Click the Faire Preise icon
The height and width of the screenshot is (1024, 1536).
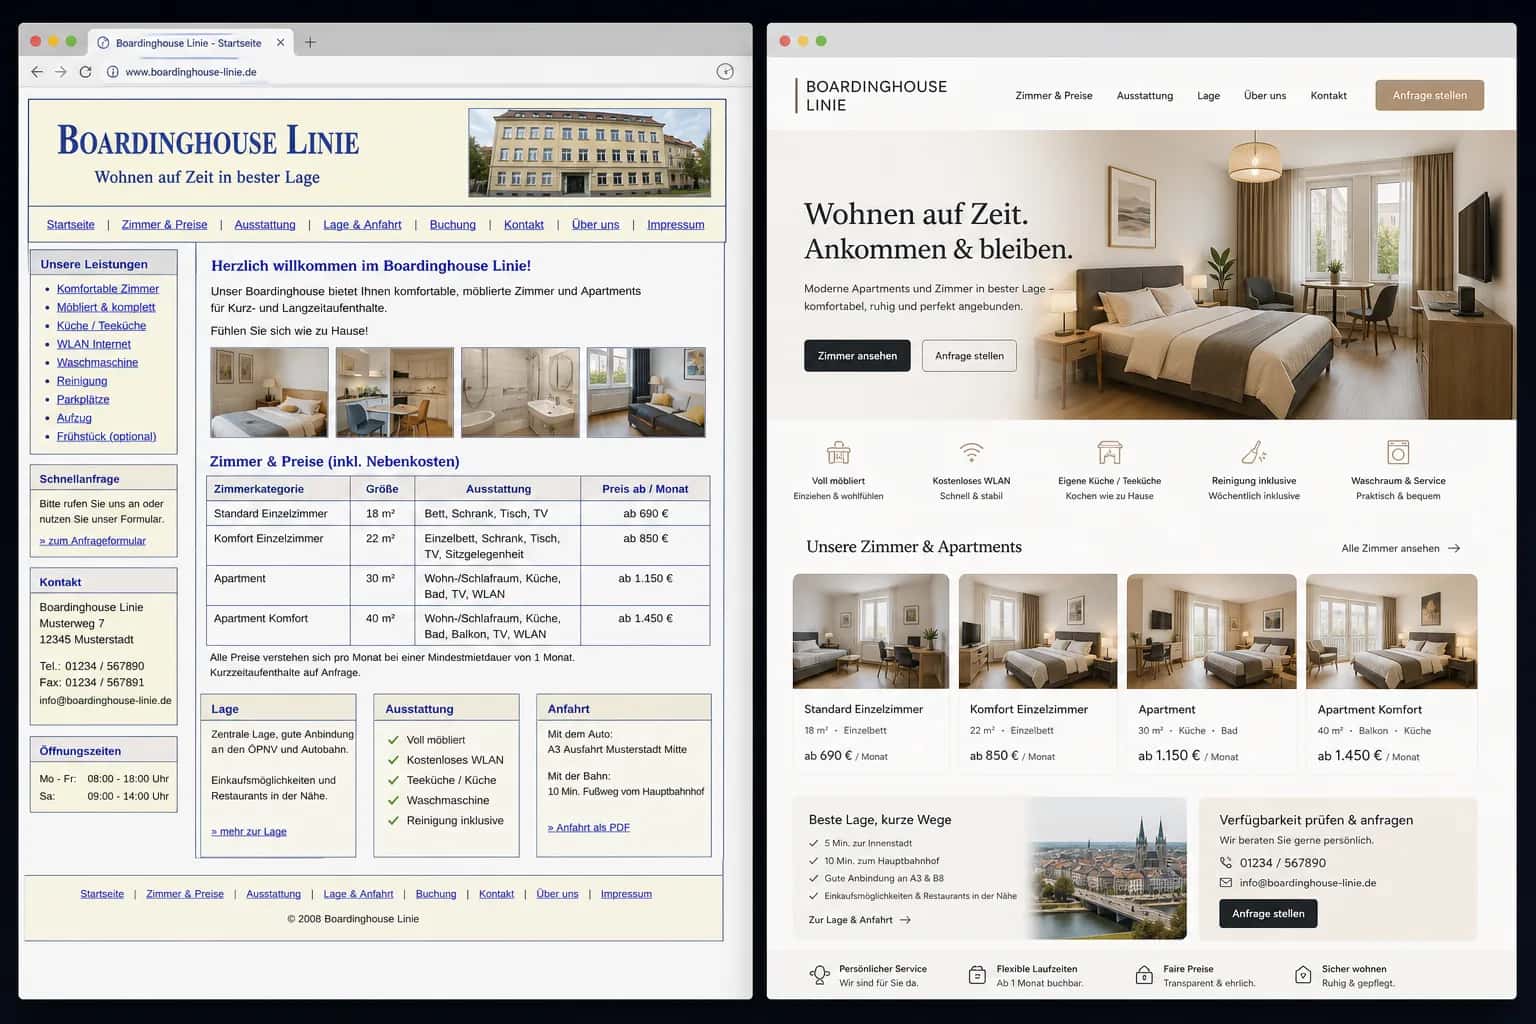(x=1144, y=975)
